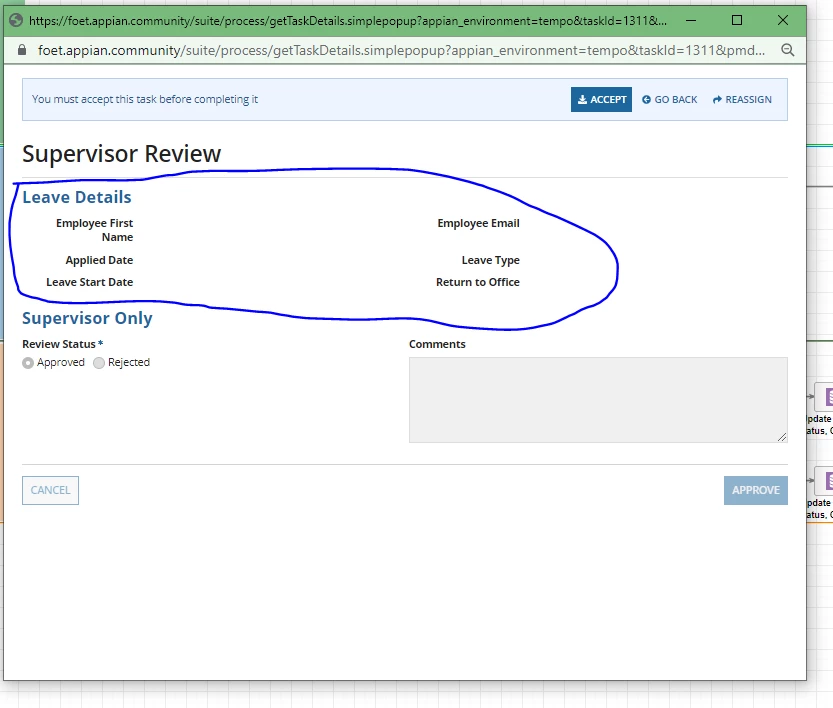Viewport: 833px width, 708px height.
Task: Click the Comments box resize handle
Action: click(782, 437)
